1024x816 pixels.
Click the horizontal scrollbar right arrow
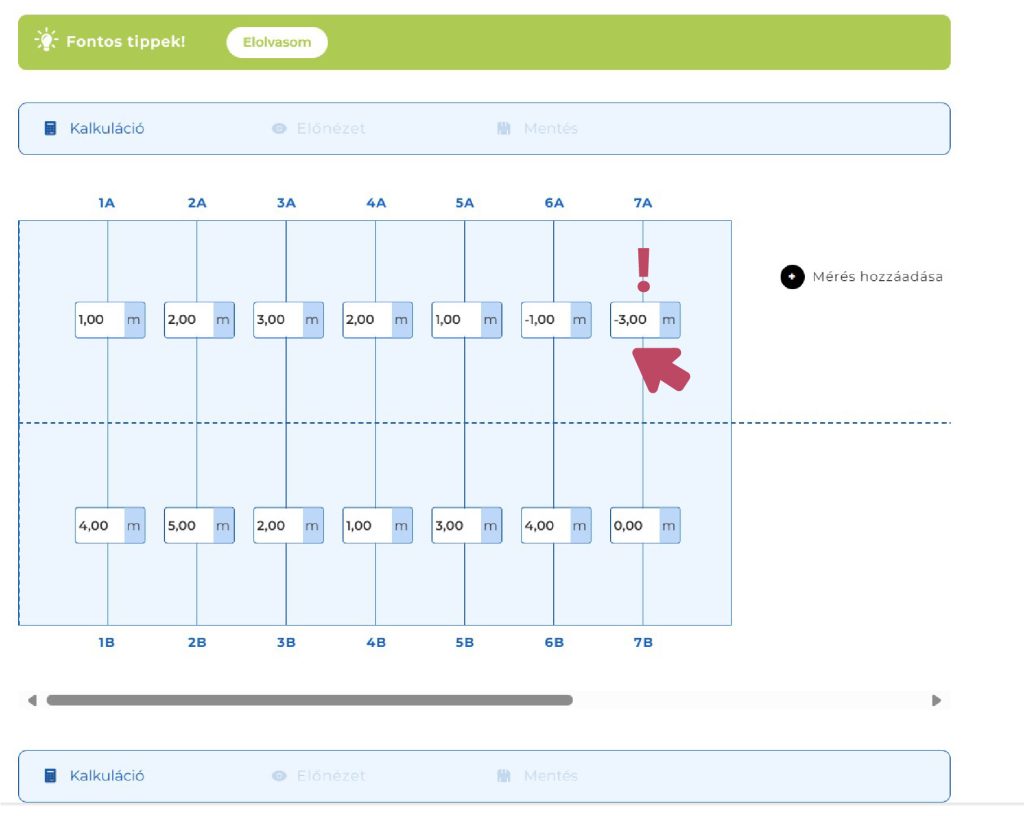936,700
